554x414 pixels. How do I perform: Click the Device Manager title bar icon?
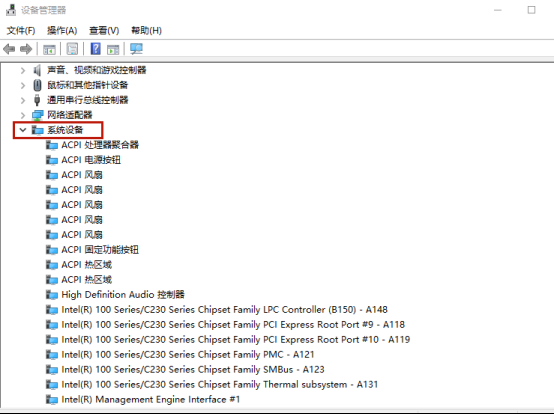pos(11,10)
